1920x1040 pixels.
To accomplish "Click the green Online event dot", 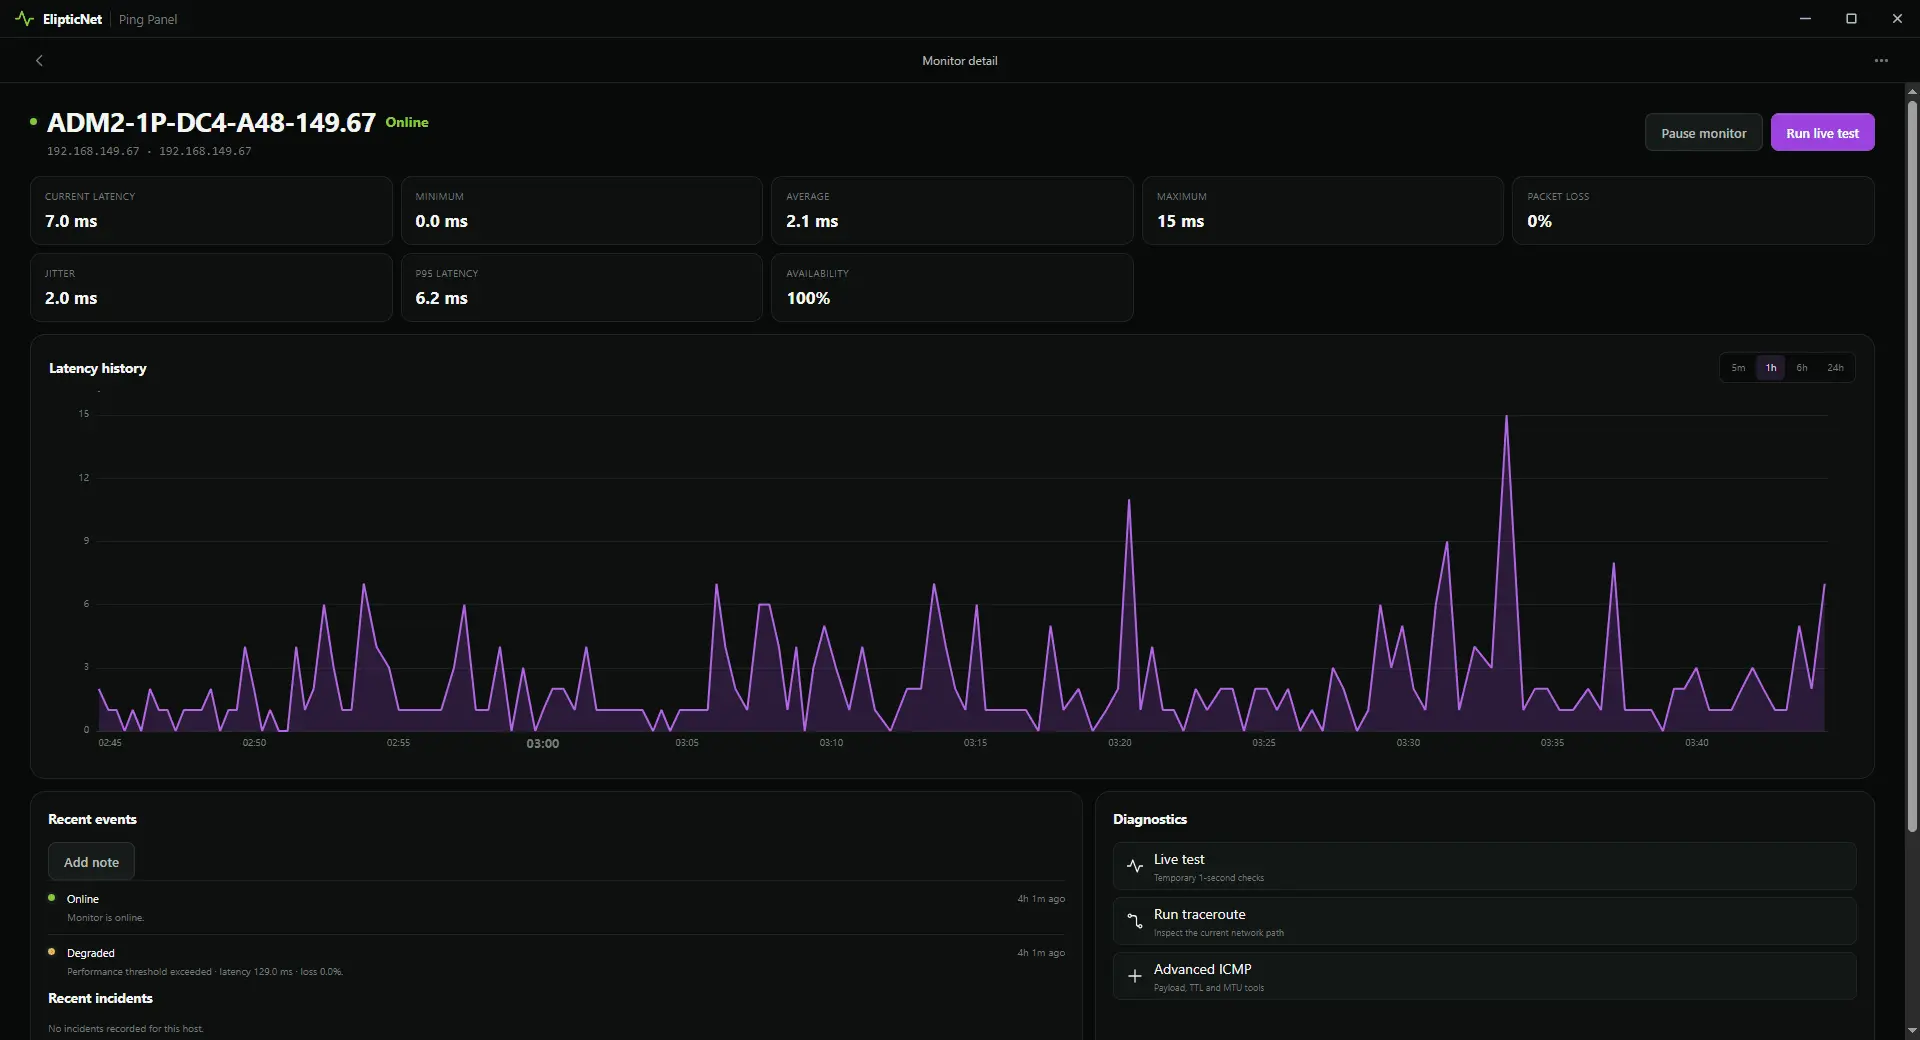I will click(x=52, y=898).
